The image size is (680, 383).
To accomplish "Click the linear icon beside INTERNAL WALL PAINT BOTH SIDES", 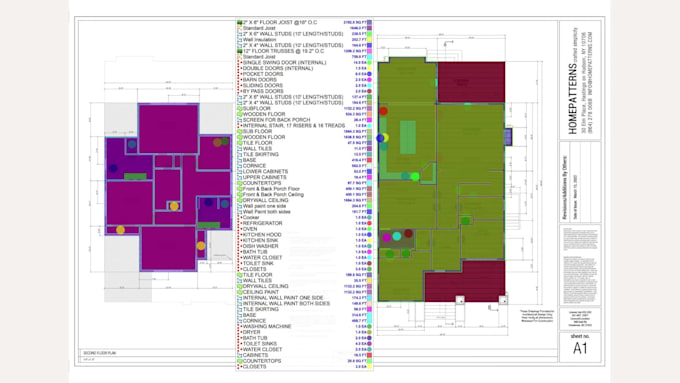I will pyautogui.click(x=239, y=303).
